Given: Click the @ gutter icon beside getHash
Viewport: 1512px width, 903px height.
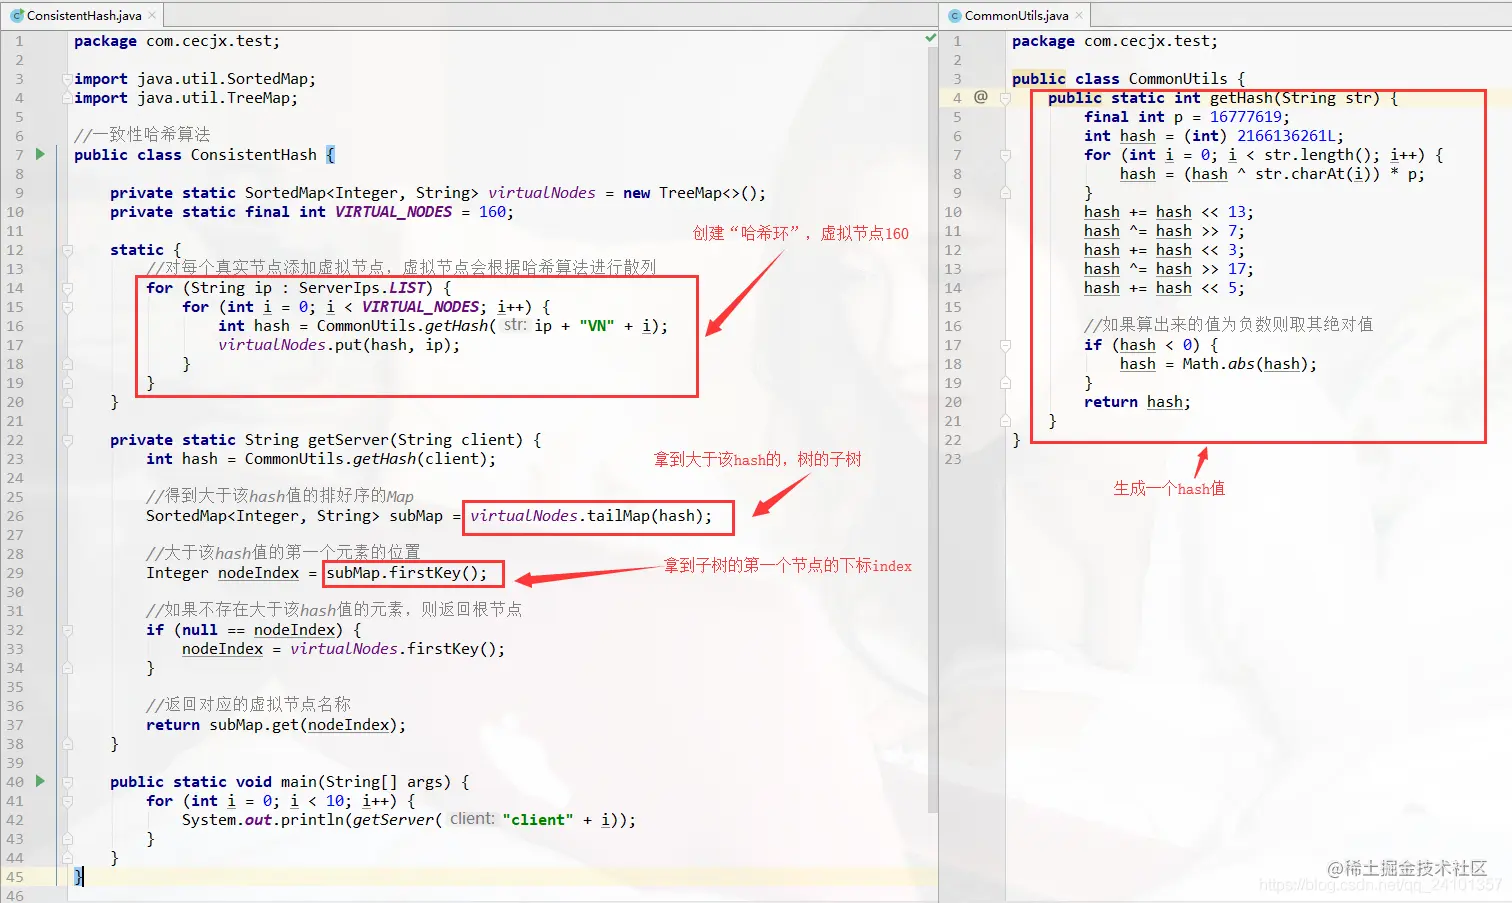Looking at the screenshot, I should click(981, 97).
